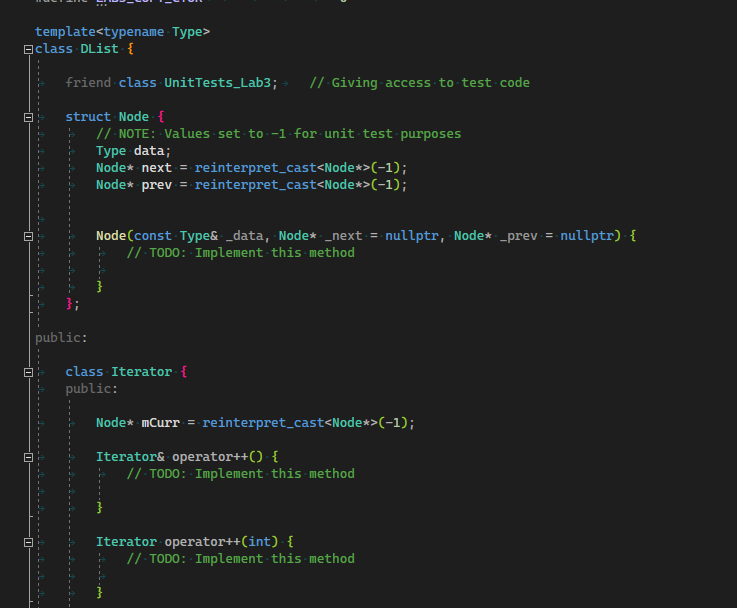Collapse the struct Node block
Image resolution: width=737 pixels, height=608 pixels.
(28, 117)
